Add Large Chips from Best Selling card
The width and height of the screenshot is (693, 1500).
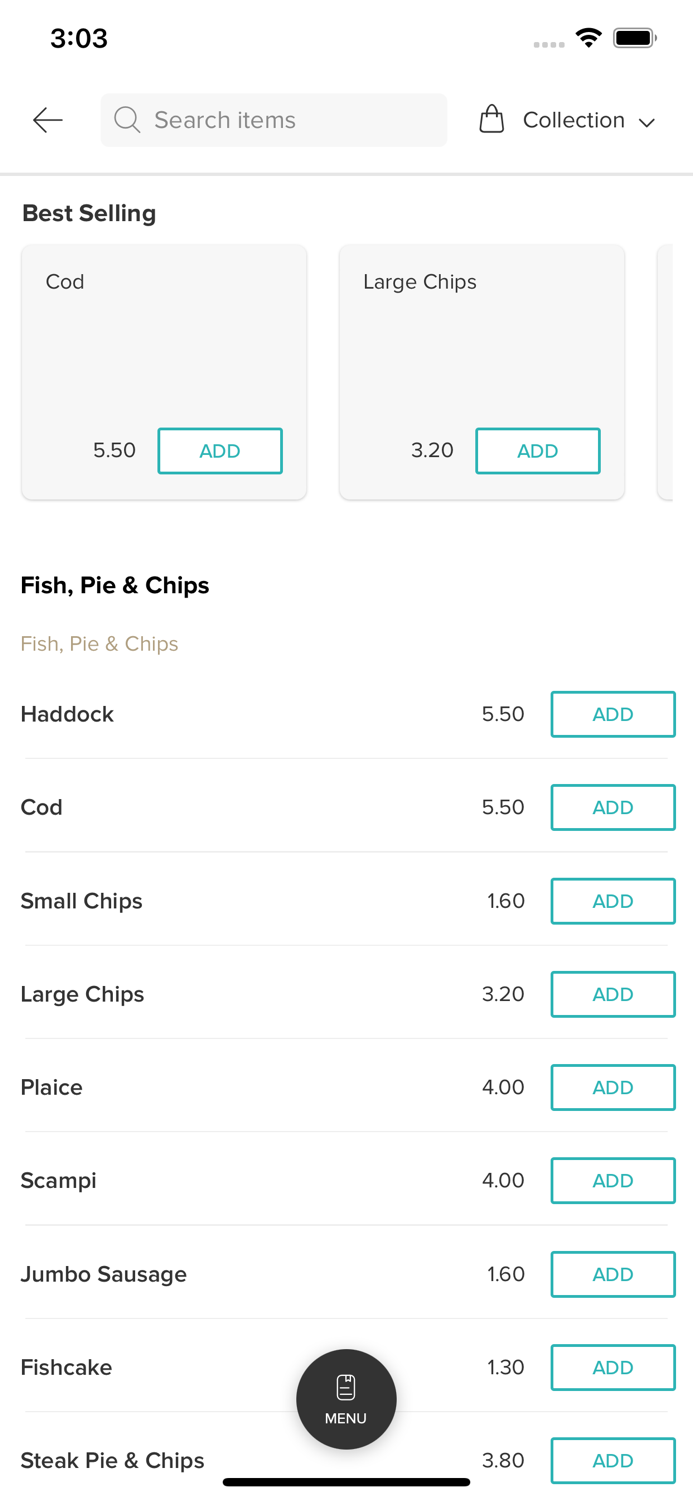538,450
